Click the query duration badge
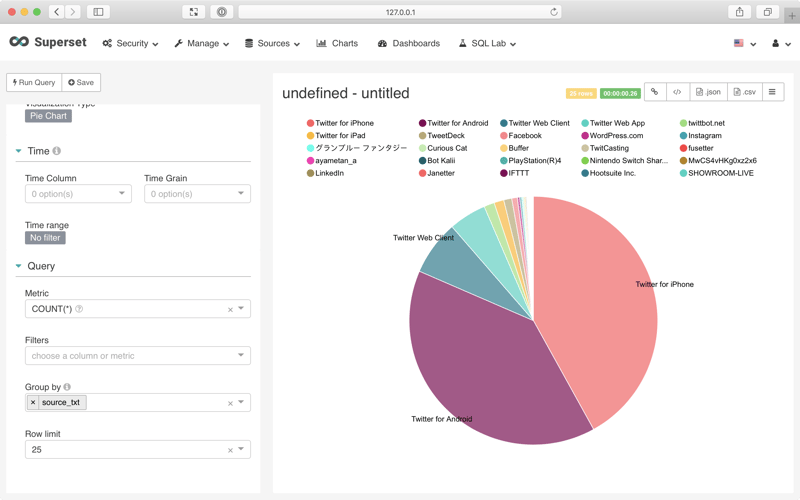Image resolution: width=800 pixels, height=500 pixels. coord(620,93)
